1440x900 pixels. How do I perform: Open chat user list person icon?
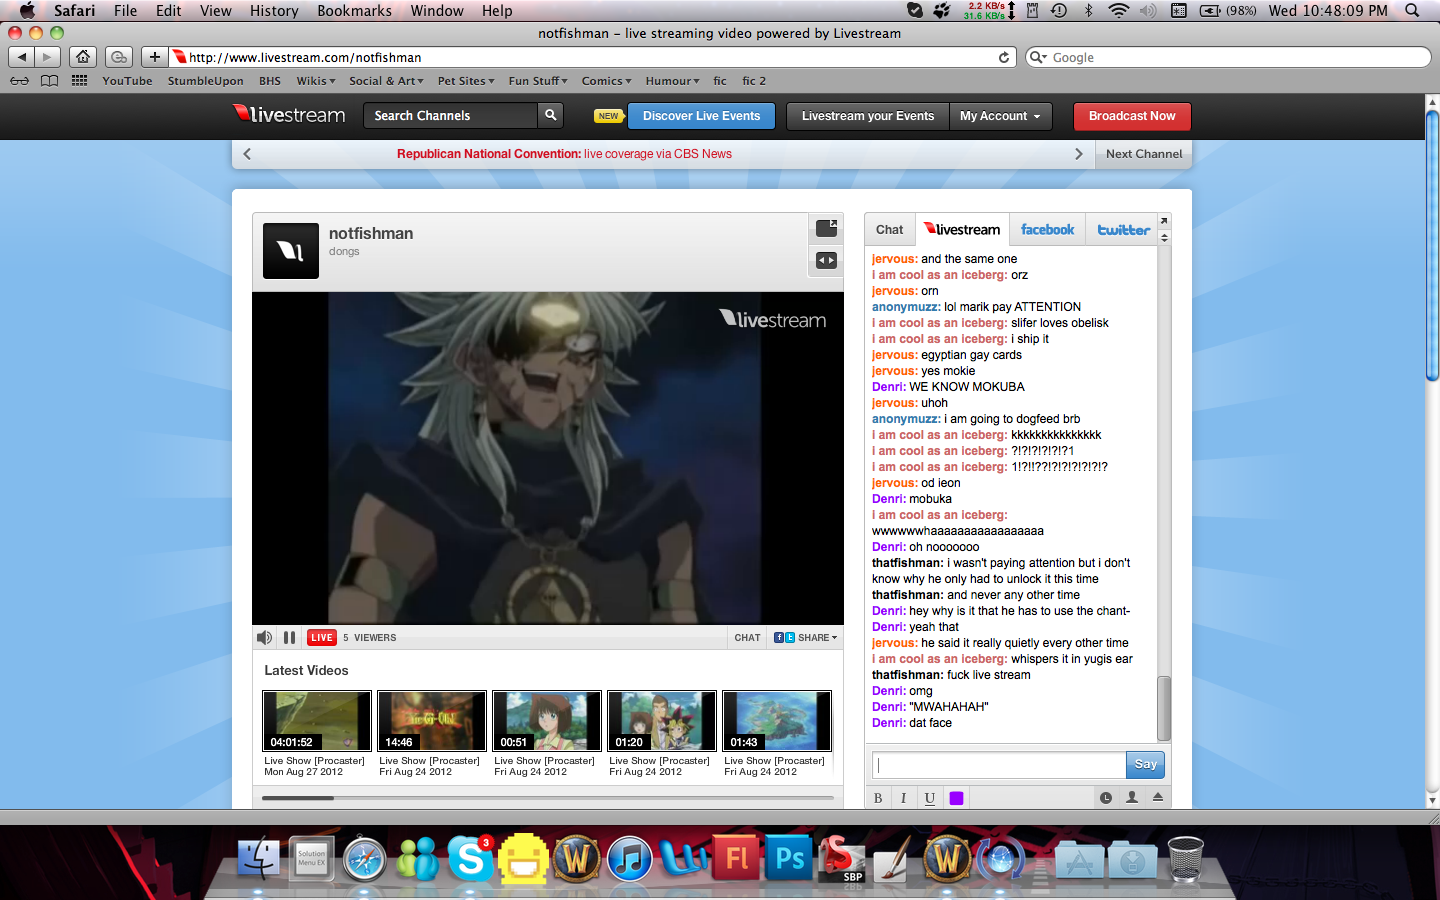coord(1132,797)
